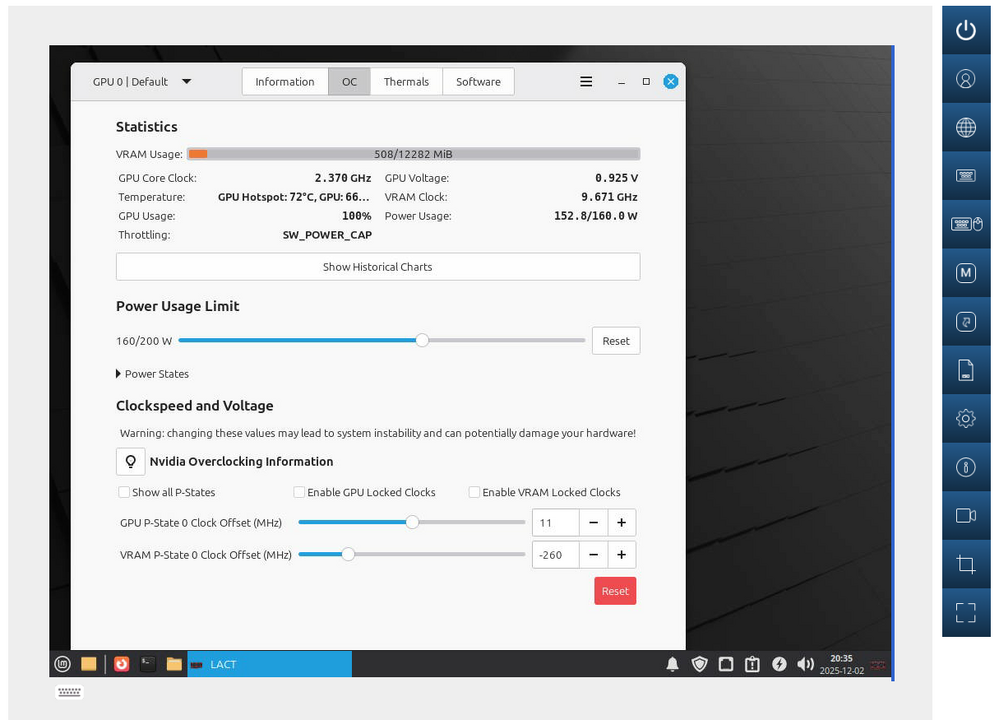Check Enable VRAM Locked Clocks
999x720 pixels.
coord(474,492)
